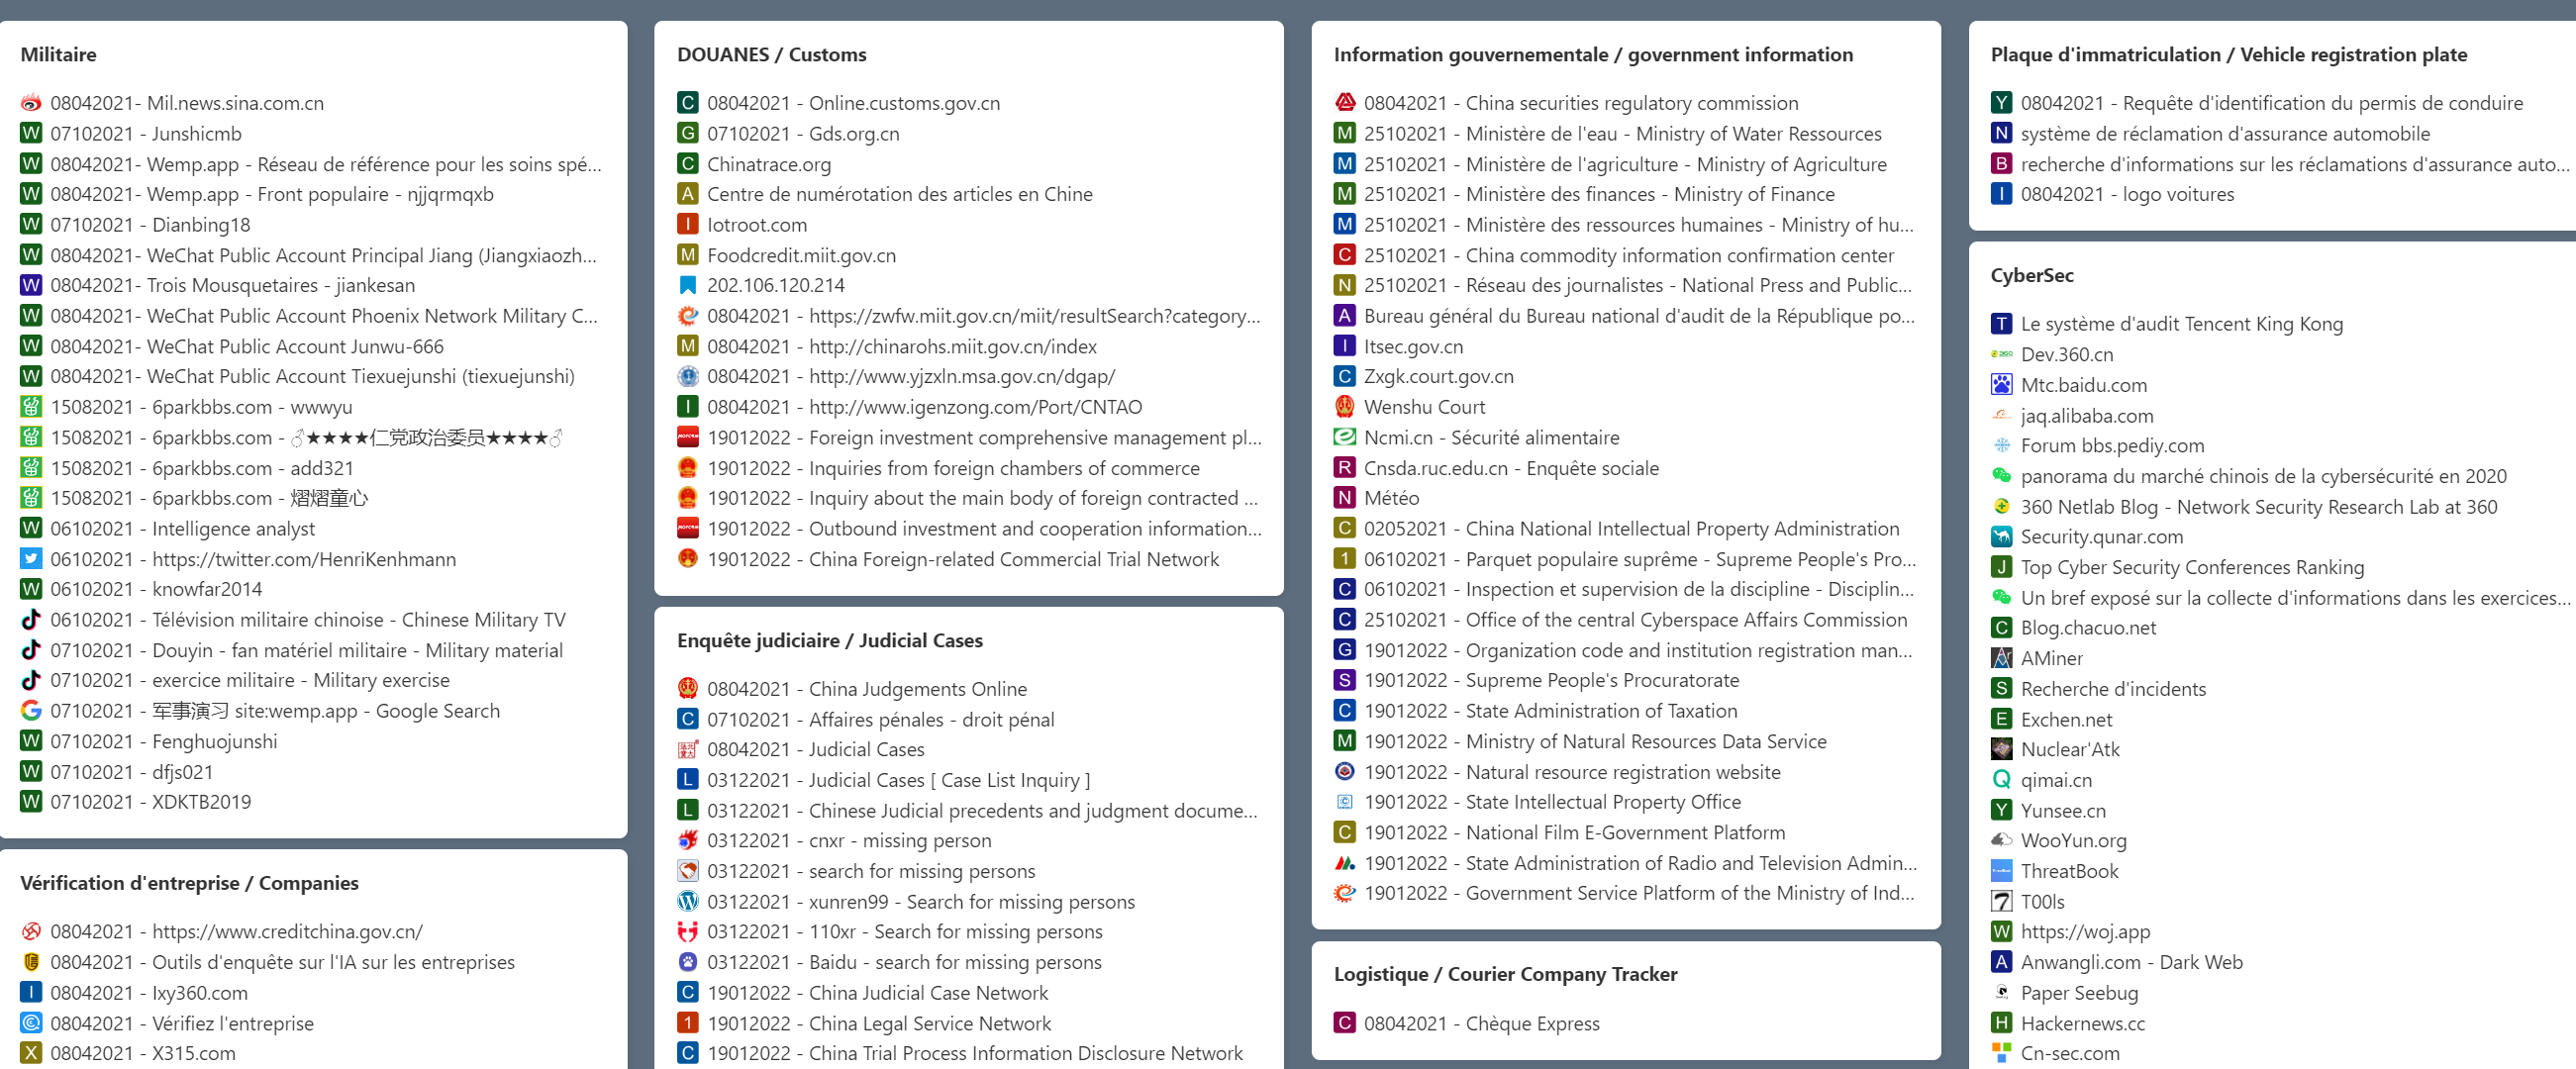Open 08042021 - logo voitures bookmark

(x=2126, y=194)
